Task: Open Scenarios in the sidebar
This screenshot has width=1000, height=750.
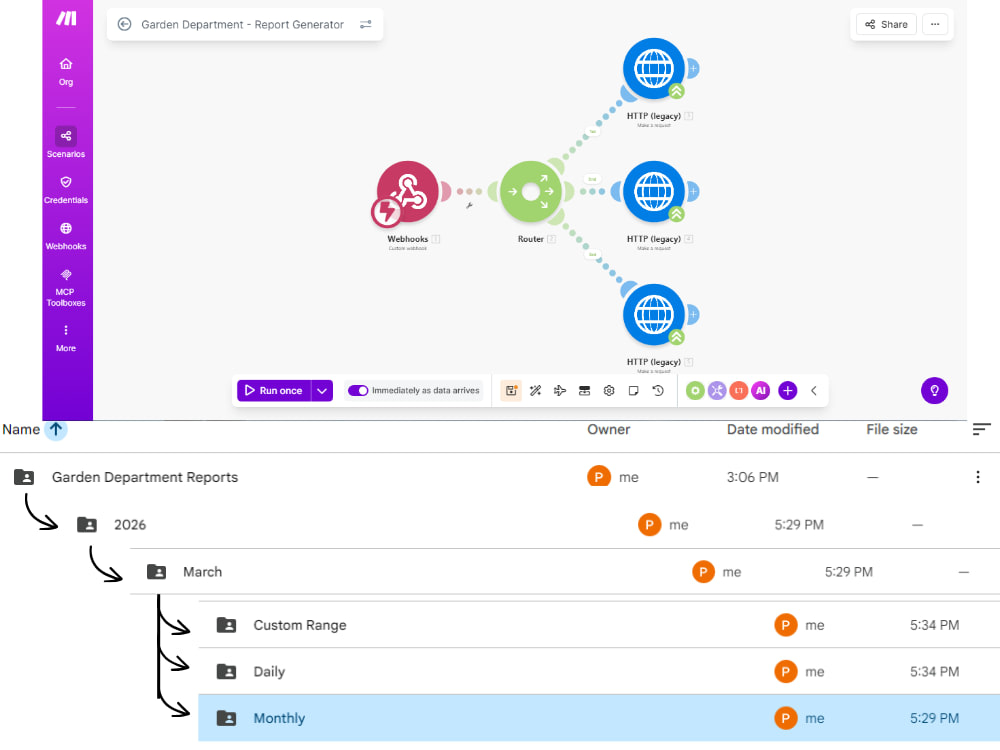Action: pos(66,142)
